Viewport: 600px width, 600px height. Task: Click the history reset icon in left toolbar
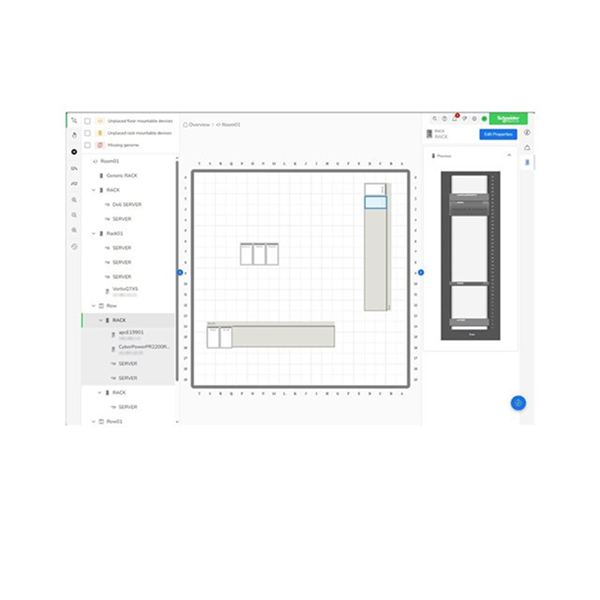tap(74, 246)
